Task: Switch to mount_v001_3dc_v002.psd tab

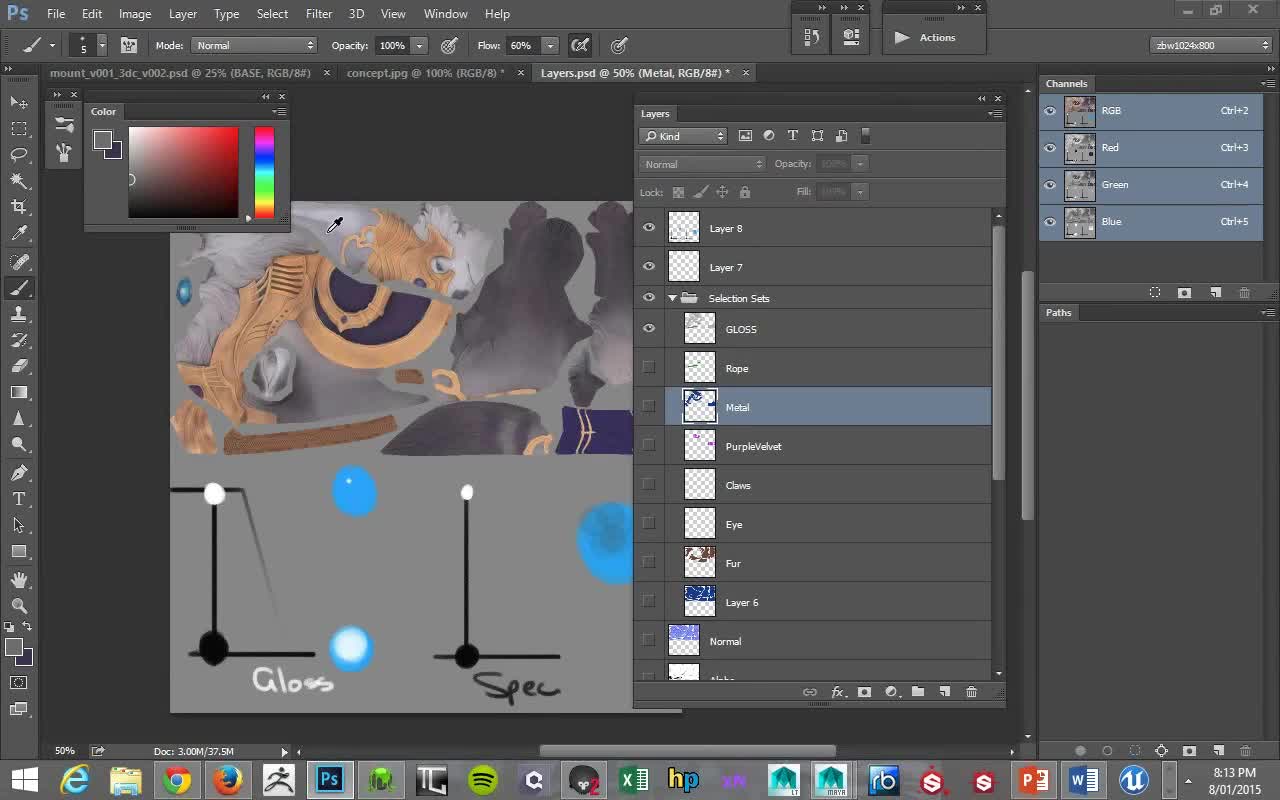Action: (x=180, y=73)
